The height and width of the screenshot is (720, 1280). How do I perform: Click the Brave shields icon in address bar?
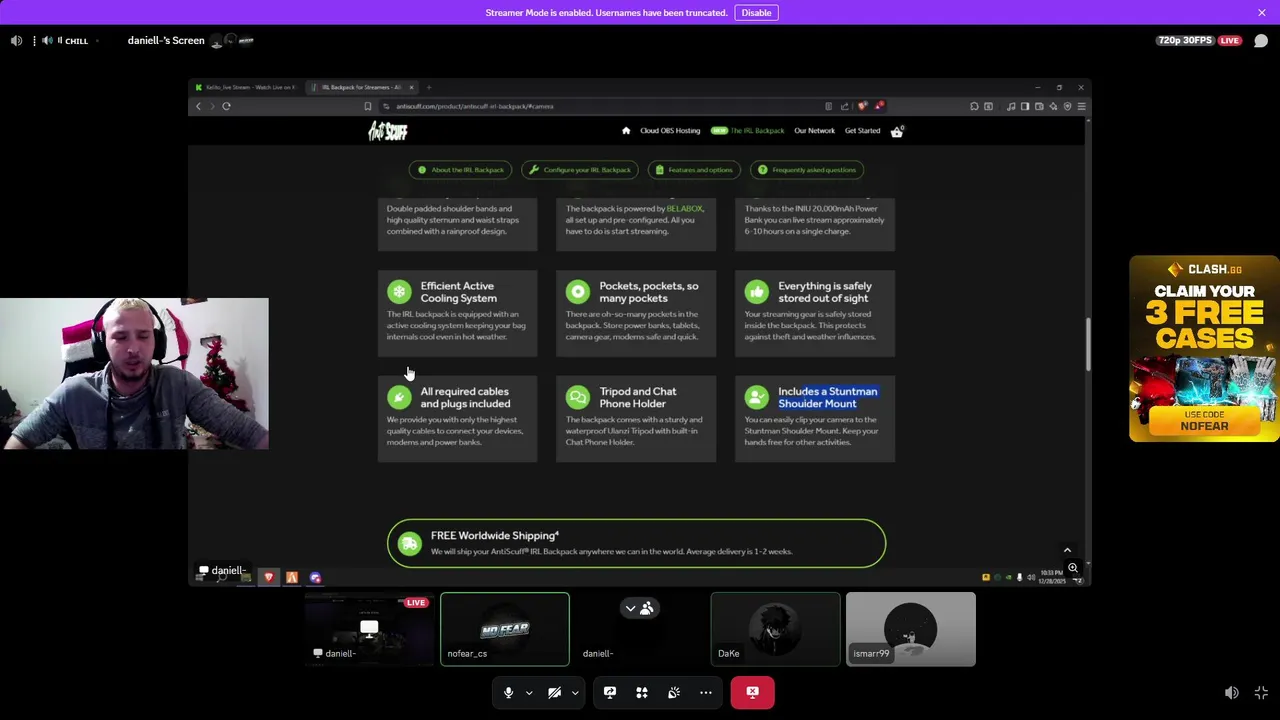tap(862, 106)
